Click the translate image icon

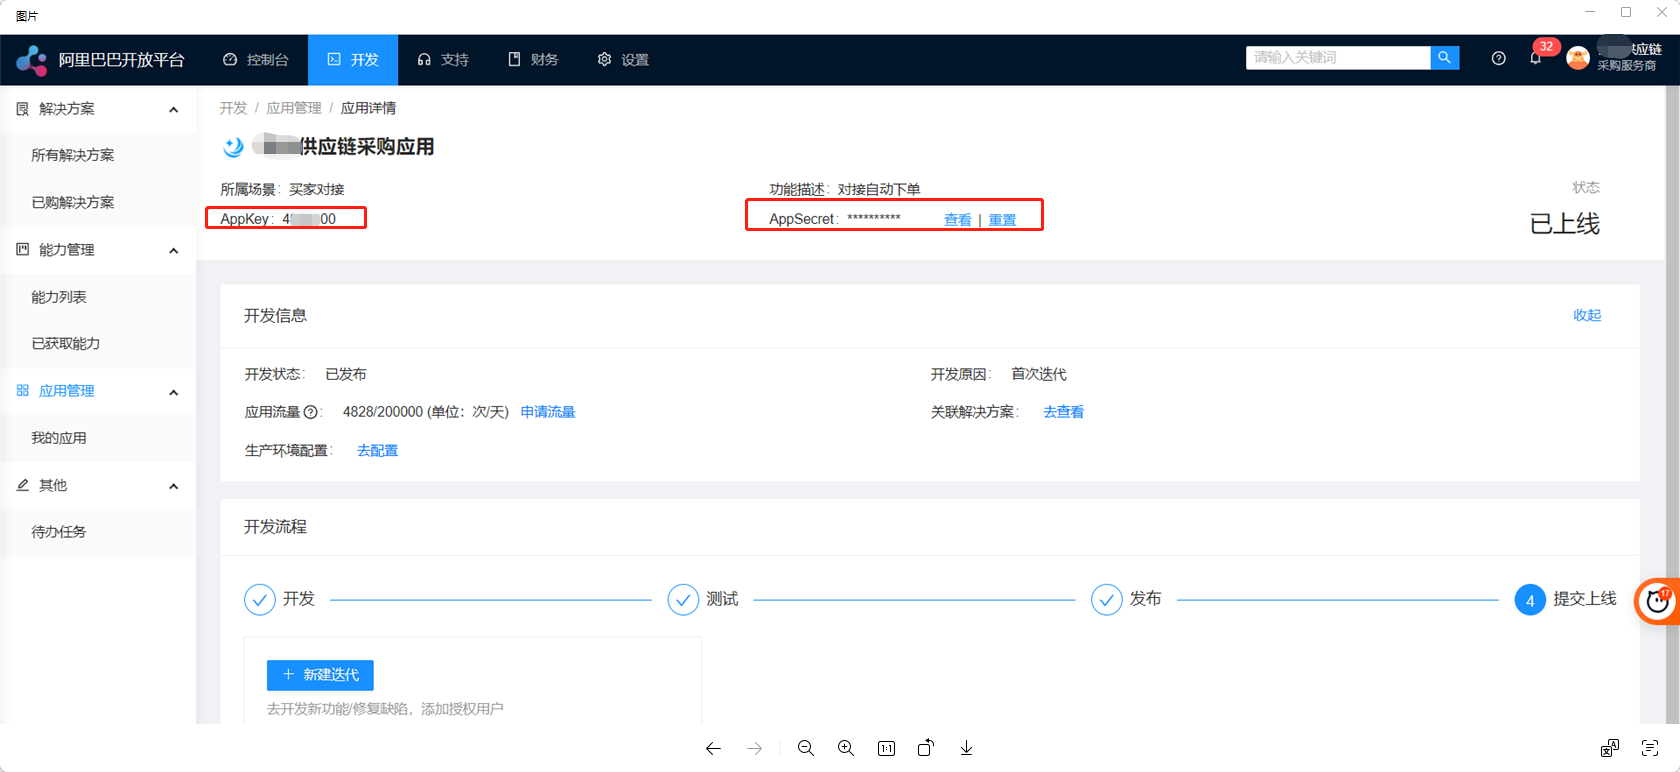(1609, 748)
